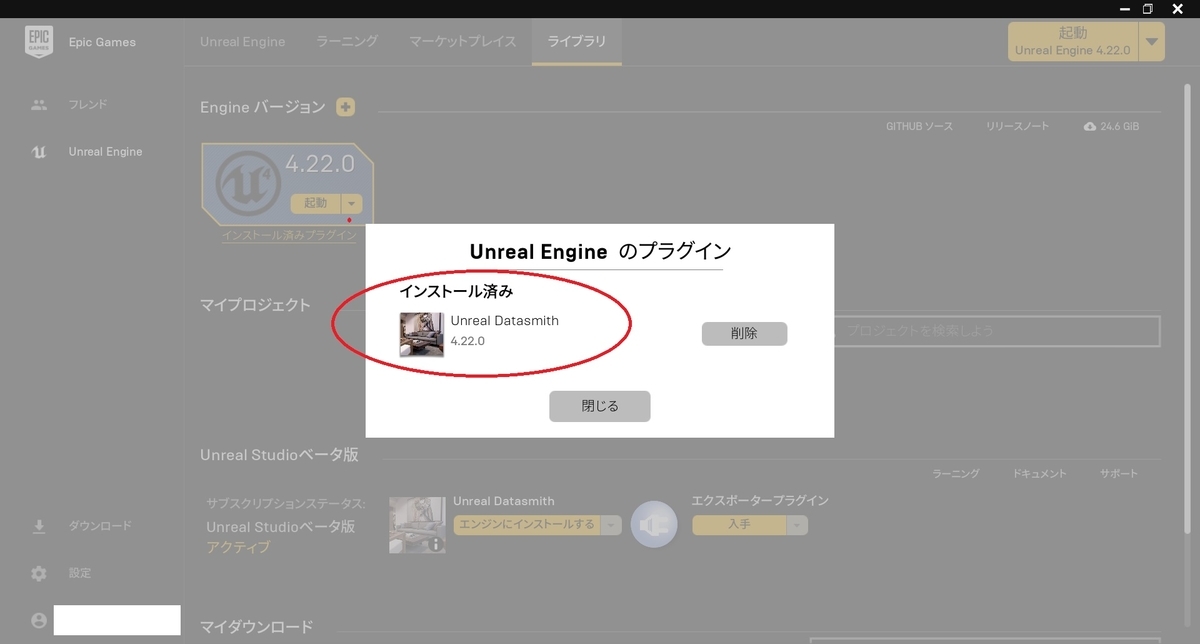
Task: Click the cloud download icon showing 24.6 GiB
Action: pyautogui.click(x=1089, y=126)
